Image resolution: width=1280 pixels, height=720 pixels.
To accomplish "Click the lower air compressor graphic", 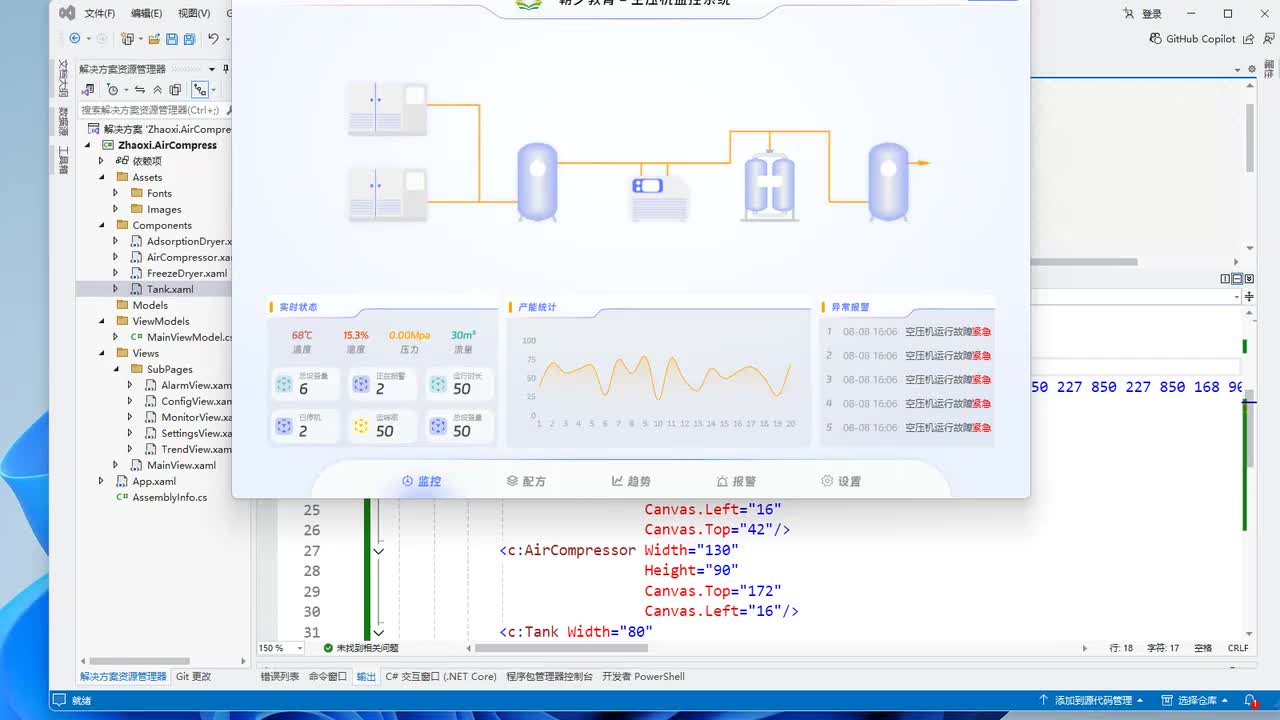I will (387, 194).
